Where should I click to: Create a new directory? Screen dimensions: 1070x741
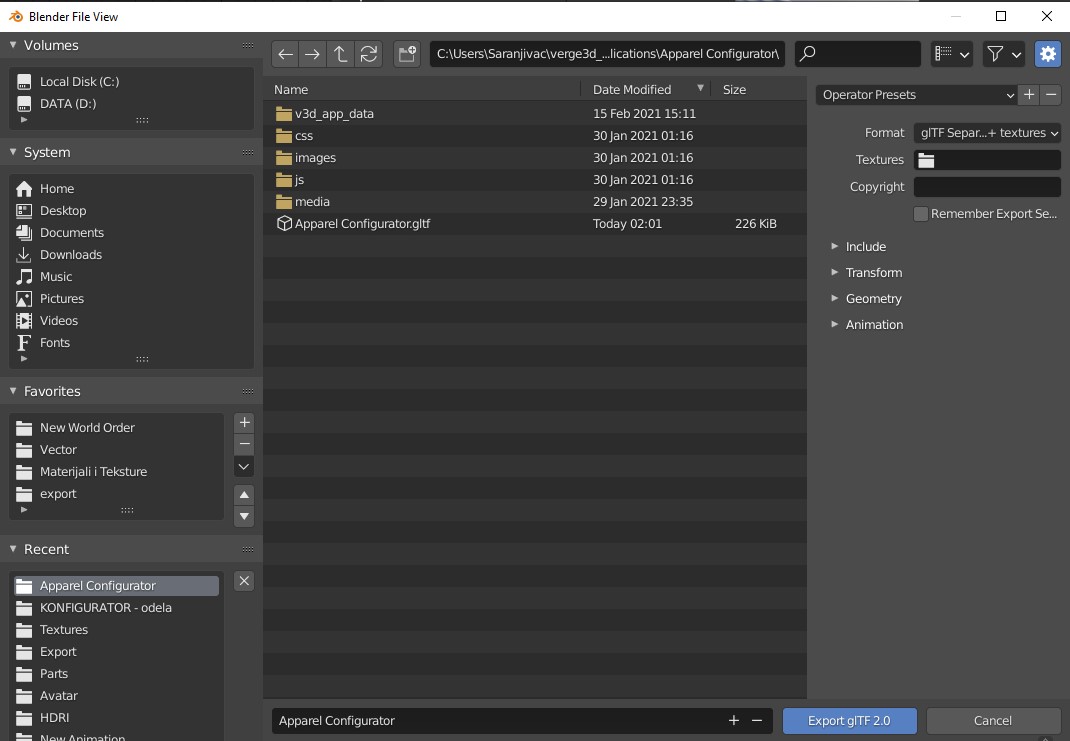(x=407, y=54)
